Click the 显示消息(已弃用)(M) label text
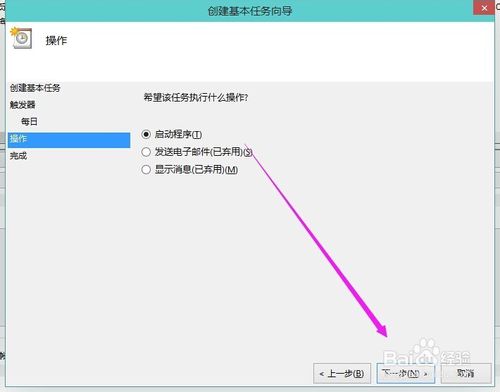 tap(196, 170)
